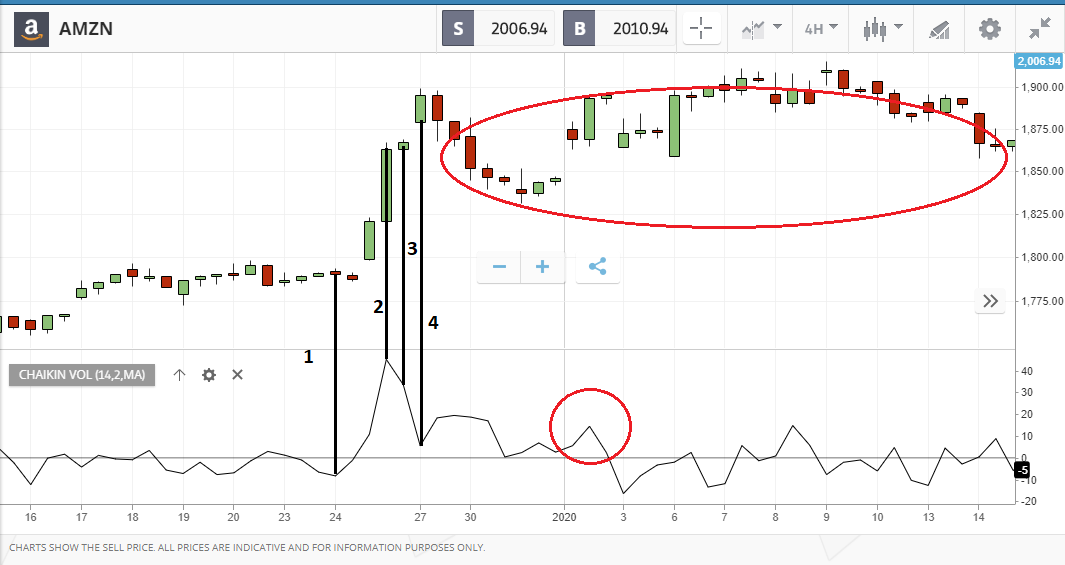Image resolution: width=1065 pixels, height=565 pixels.
Task: Toggle the crosshair cursor tool
Action: point(701,29)
